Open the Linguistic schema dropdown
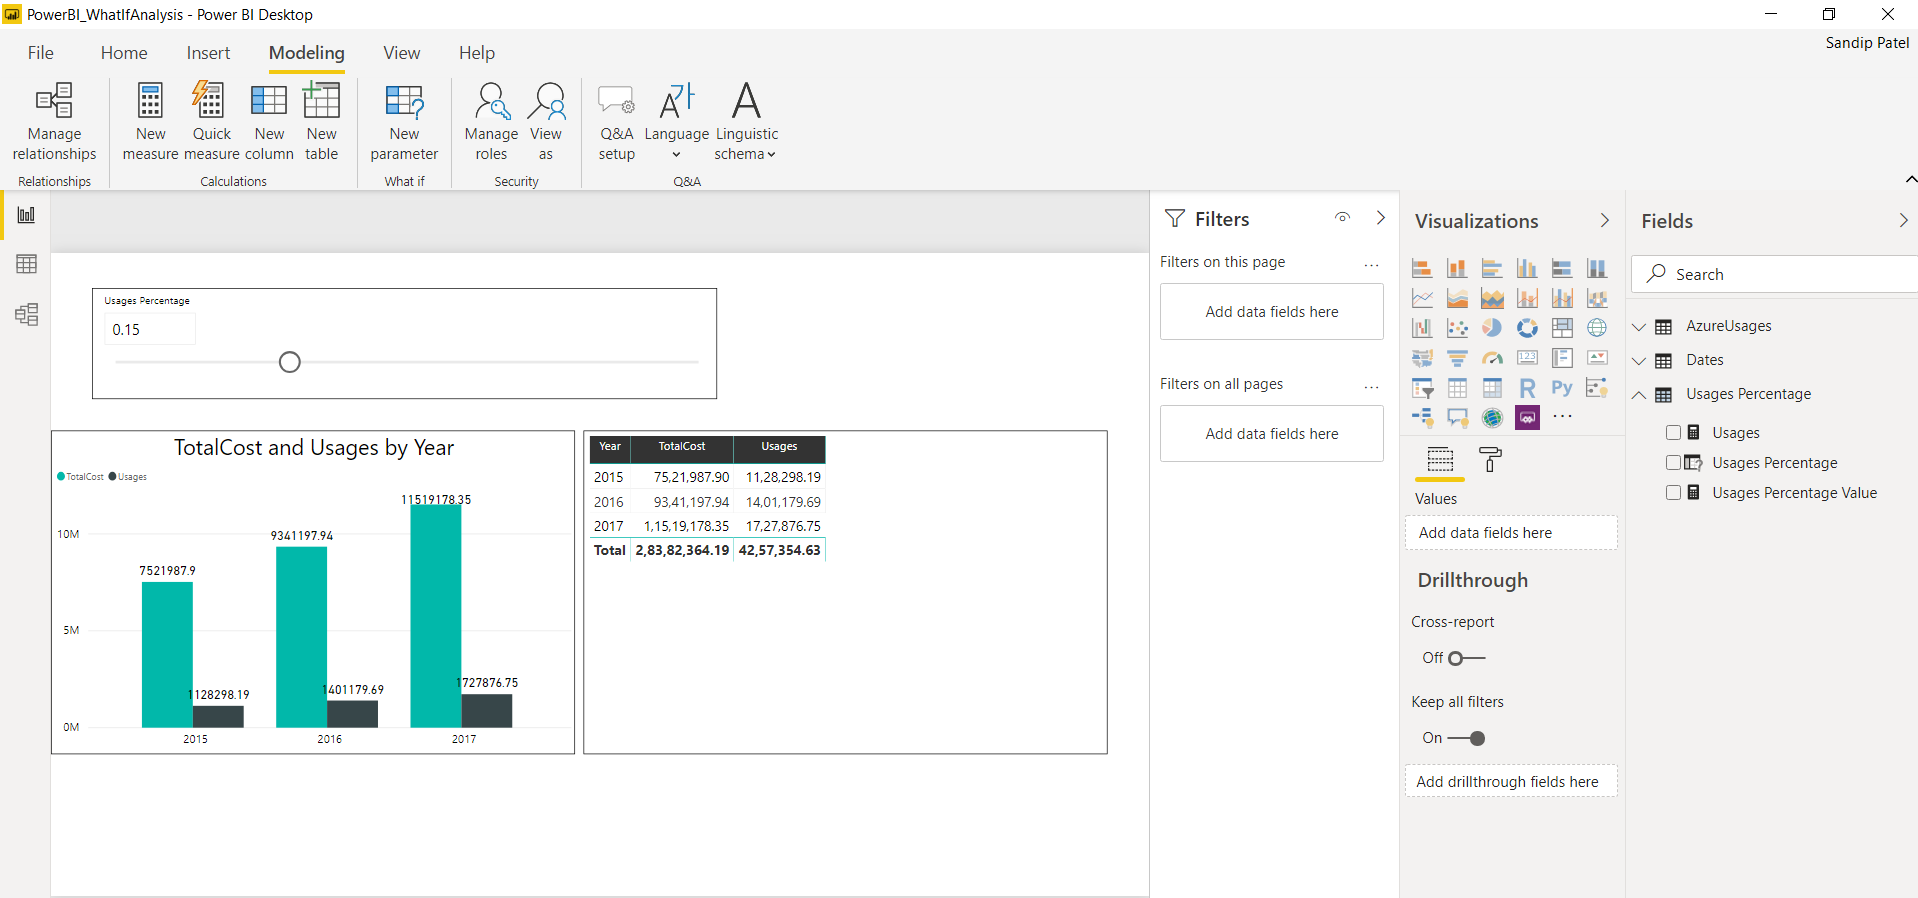This screenshot has width=1918, height=898. pos(746,121)
